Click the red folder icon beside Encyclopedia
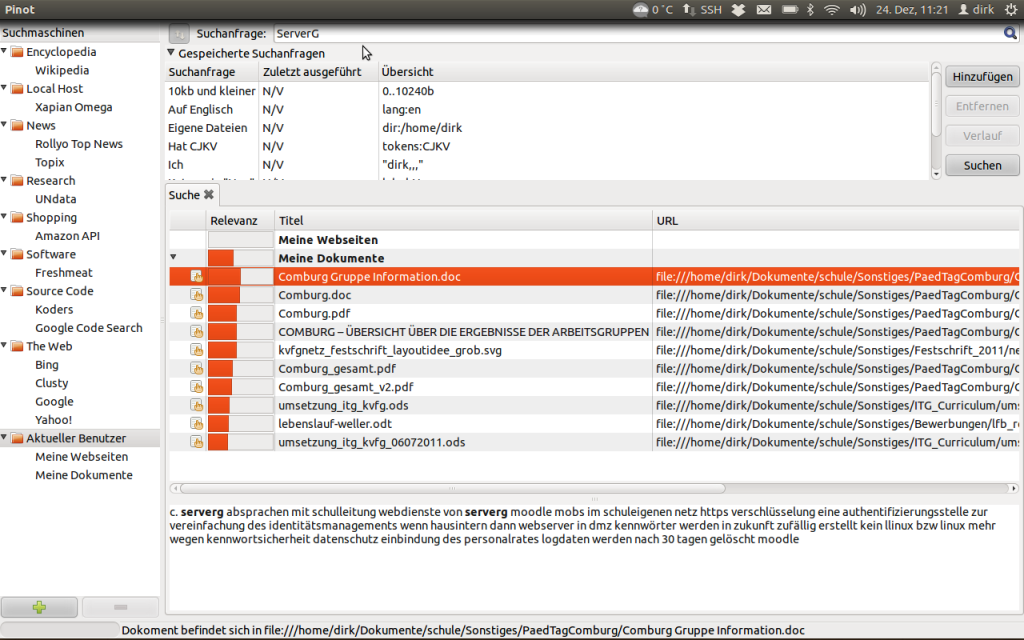Screen dimensions: 1024x640 click(x=18, y=51)
